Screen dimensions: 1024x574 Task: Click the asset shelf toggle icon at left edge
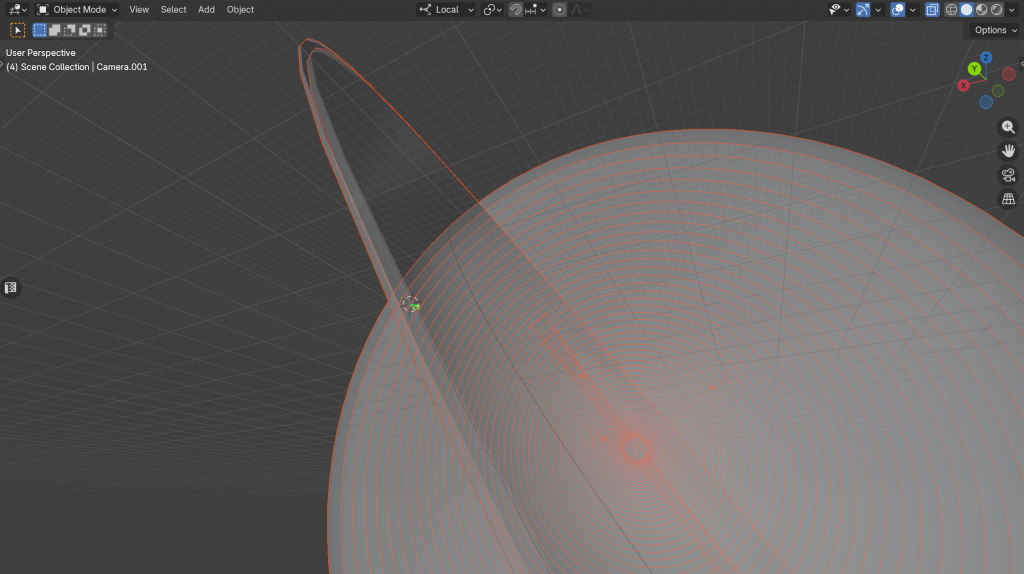tap(10, 287)
